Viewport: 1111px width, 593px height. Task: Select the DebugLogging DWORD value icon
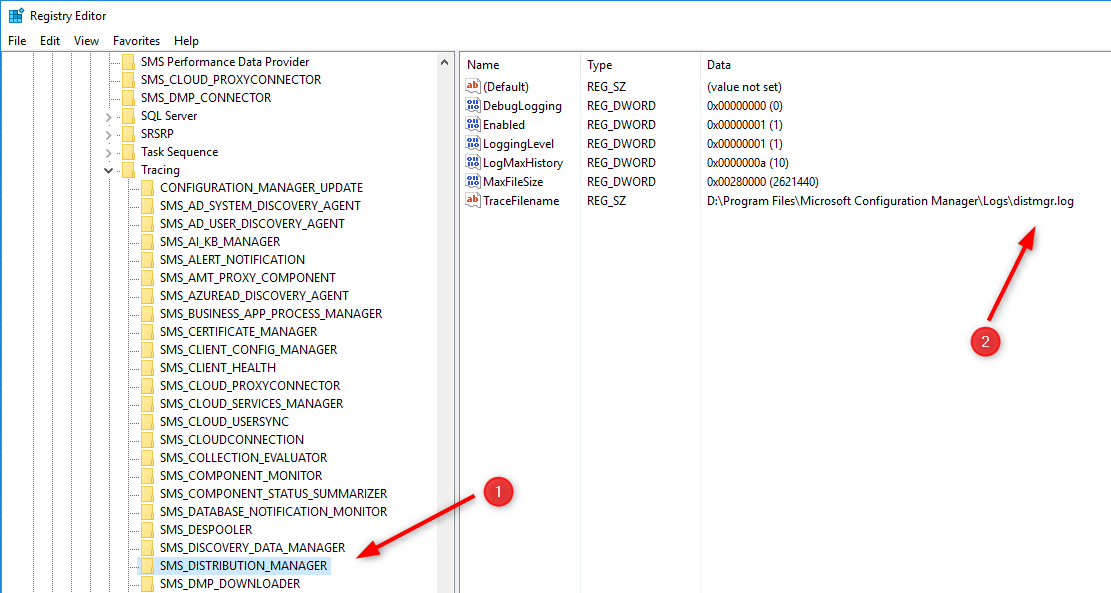tap(473, 106)
